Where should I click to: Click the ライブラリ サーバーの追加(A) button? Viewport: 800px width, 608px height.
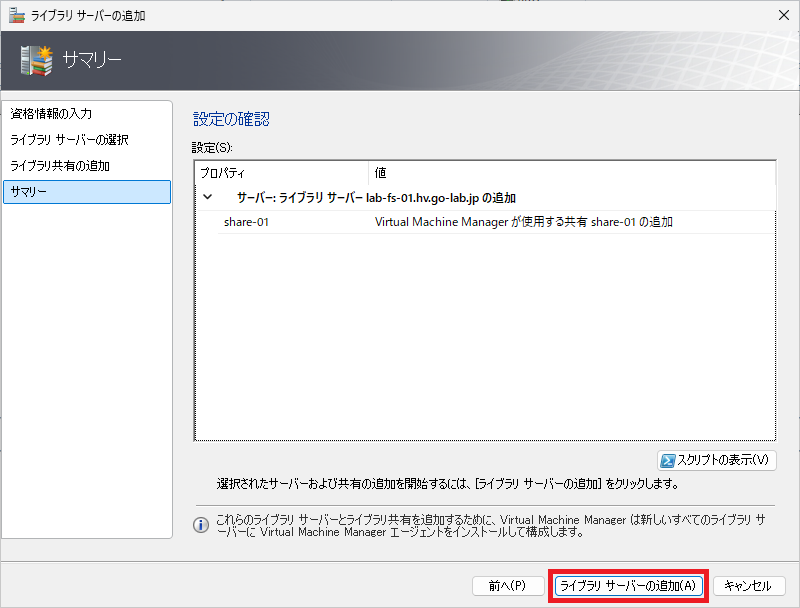click(628, 586)
